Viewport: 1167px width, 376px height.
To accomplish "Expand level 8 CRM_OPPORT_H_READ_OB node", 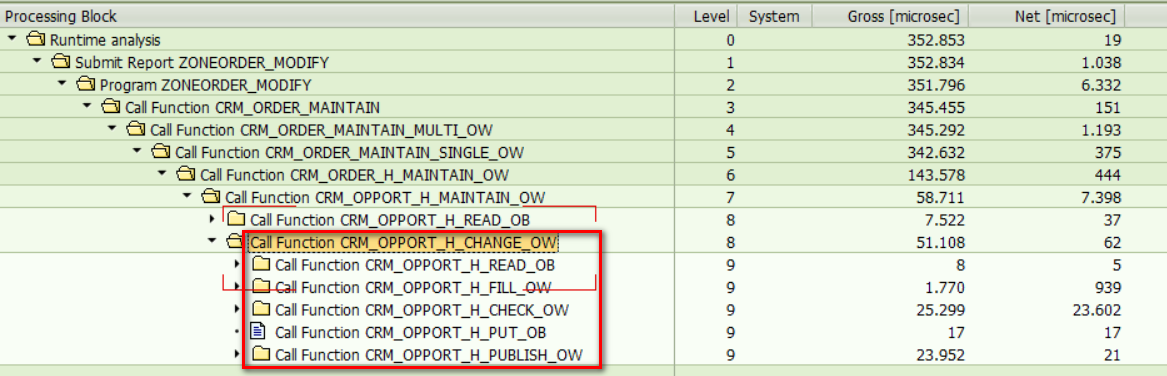I will tap(212, 219).
